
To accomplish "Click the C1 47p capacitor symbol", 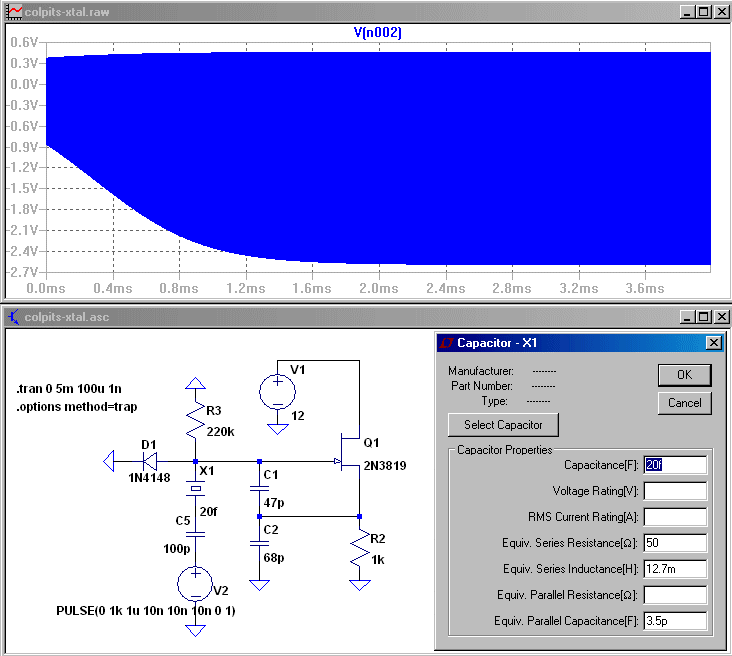I will point(259,490).
